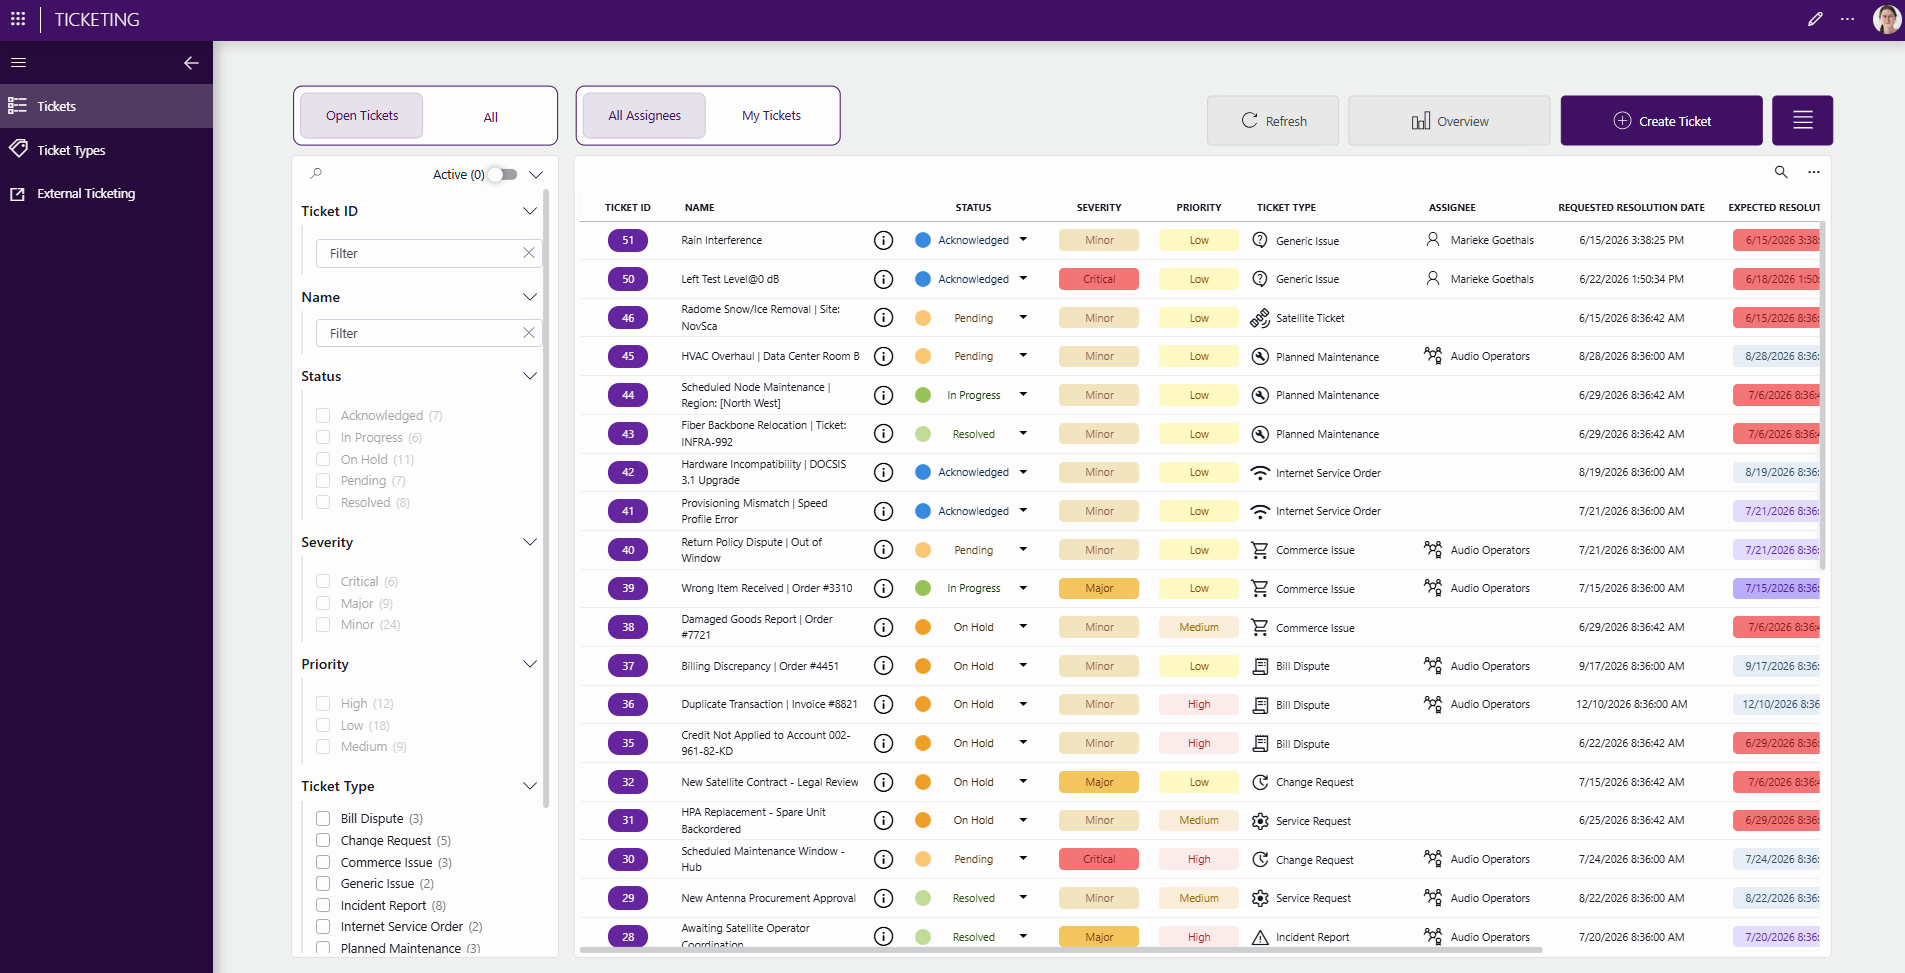This screenshot has height=973, width=1905.
Task: Open the table ellipsis options menu
Action: tap(1813, 172)
